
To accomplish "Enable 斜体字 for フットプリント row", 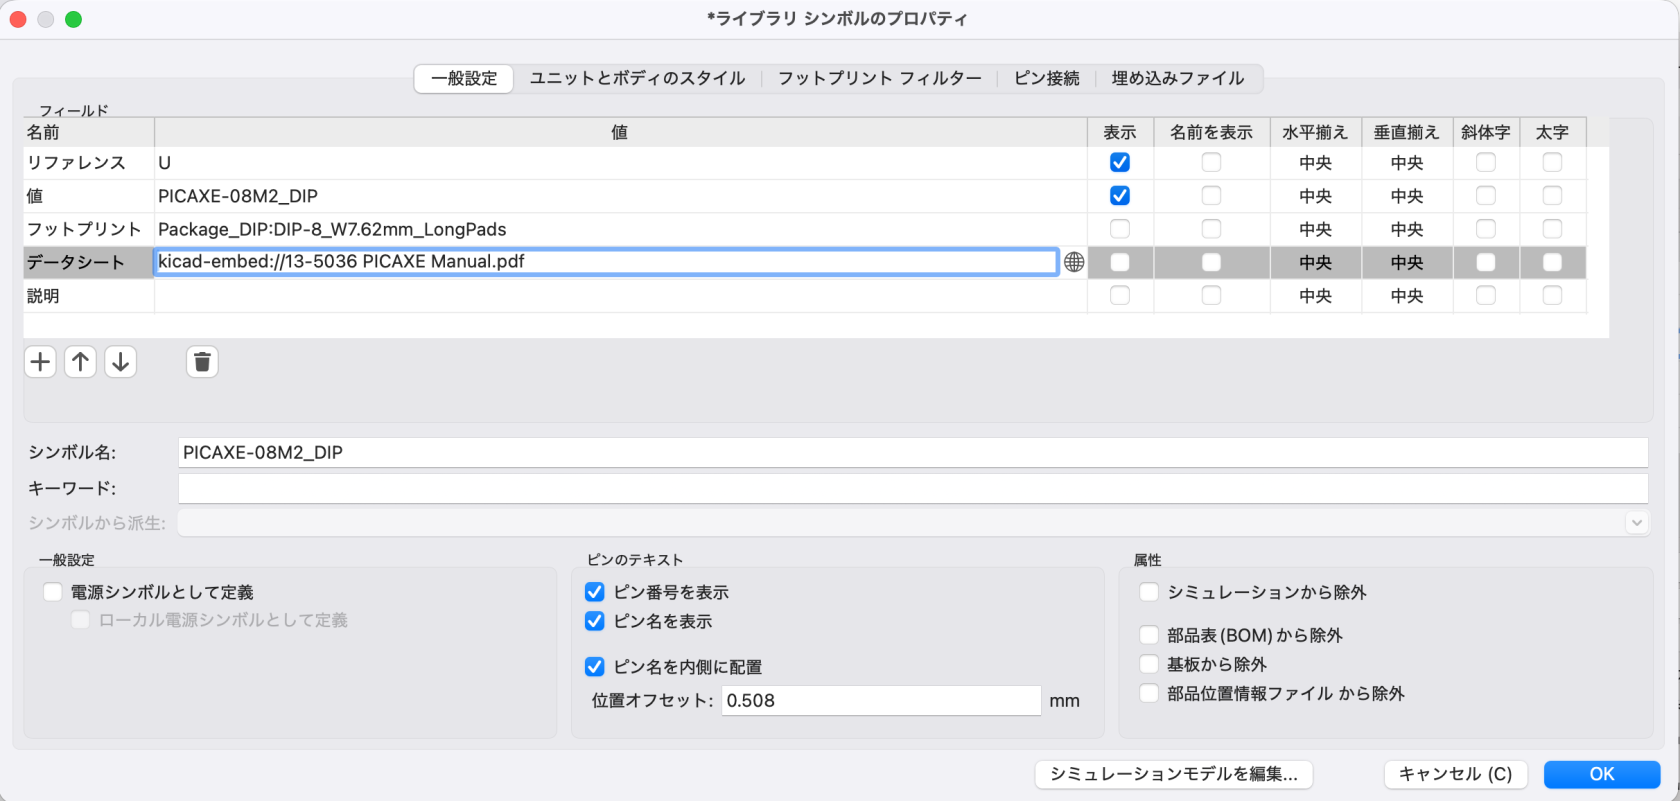I will pyautogui.click(x=1486, y=229).
